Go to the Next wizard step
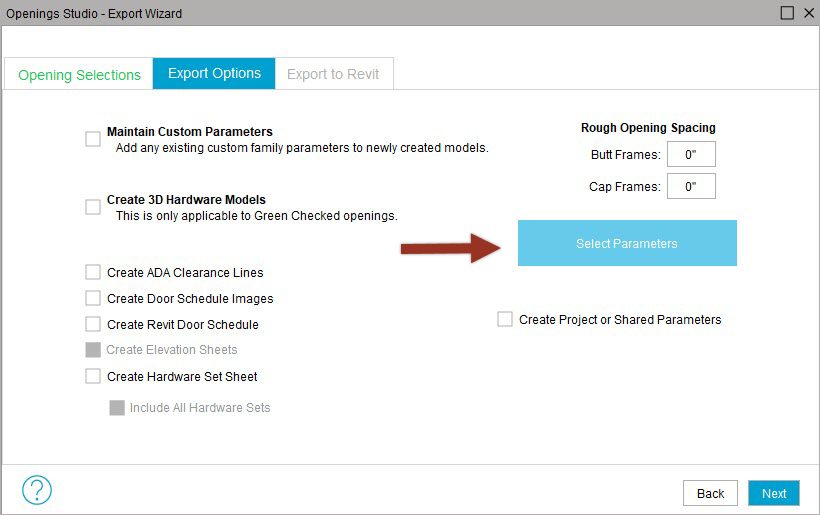Screen dimensions: 820x515 (x=773, y=493)
